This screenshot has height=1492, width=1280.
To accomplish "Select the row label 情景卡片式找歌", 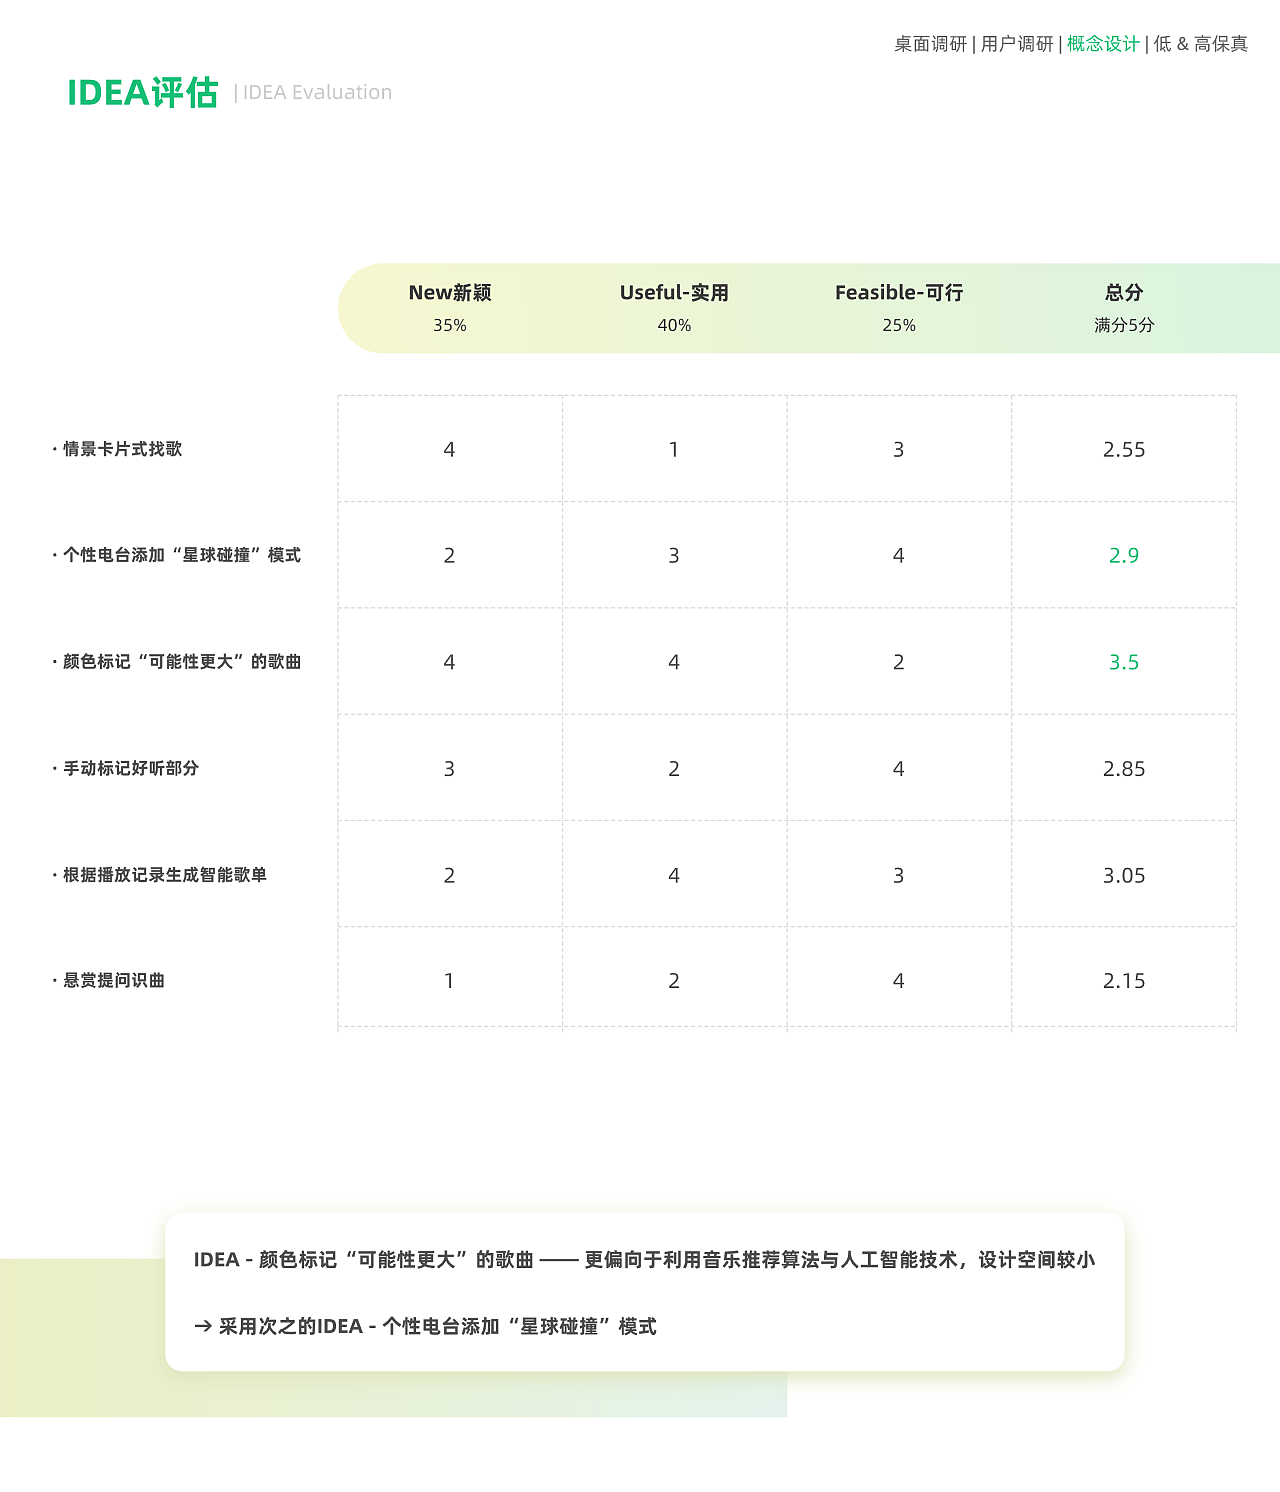I will pos(122,449).
